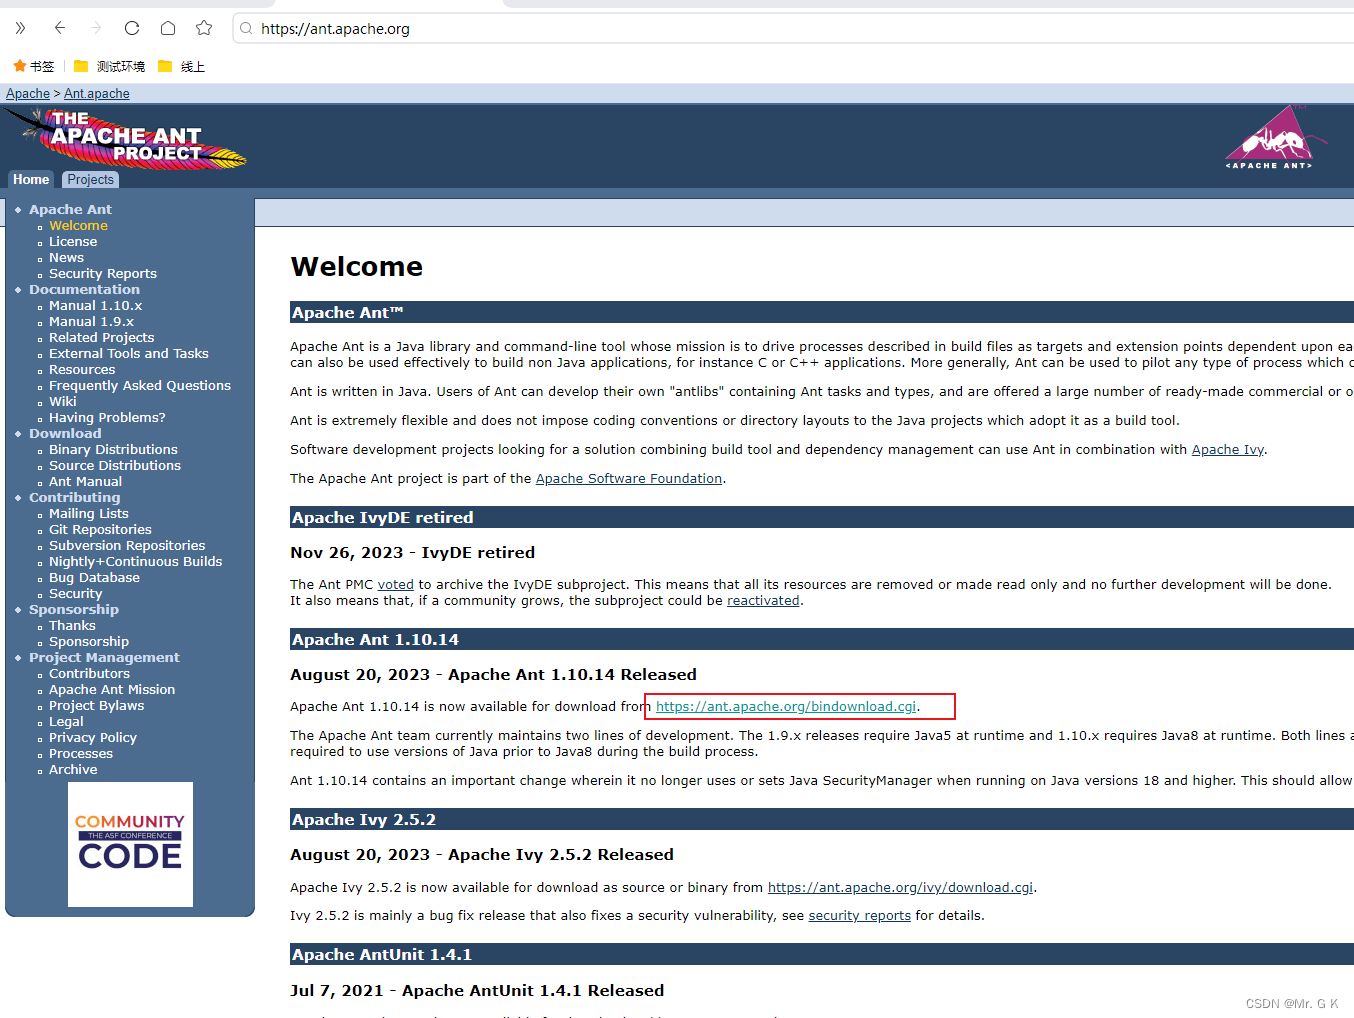Click the Apache Ant sidebar section heading

tap(70, 210)
